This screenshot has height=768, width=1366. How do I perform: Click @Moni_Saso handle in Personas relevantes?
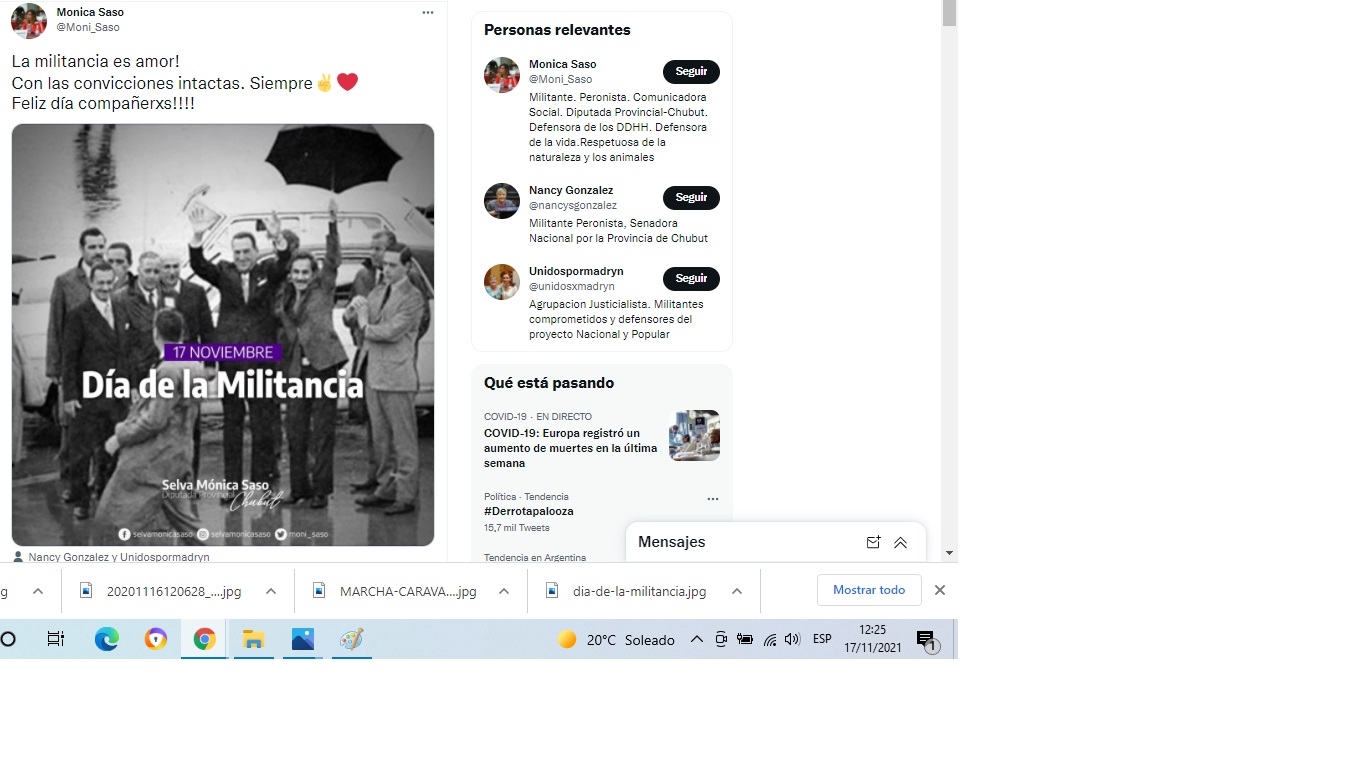(x=561, y=79)
